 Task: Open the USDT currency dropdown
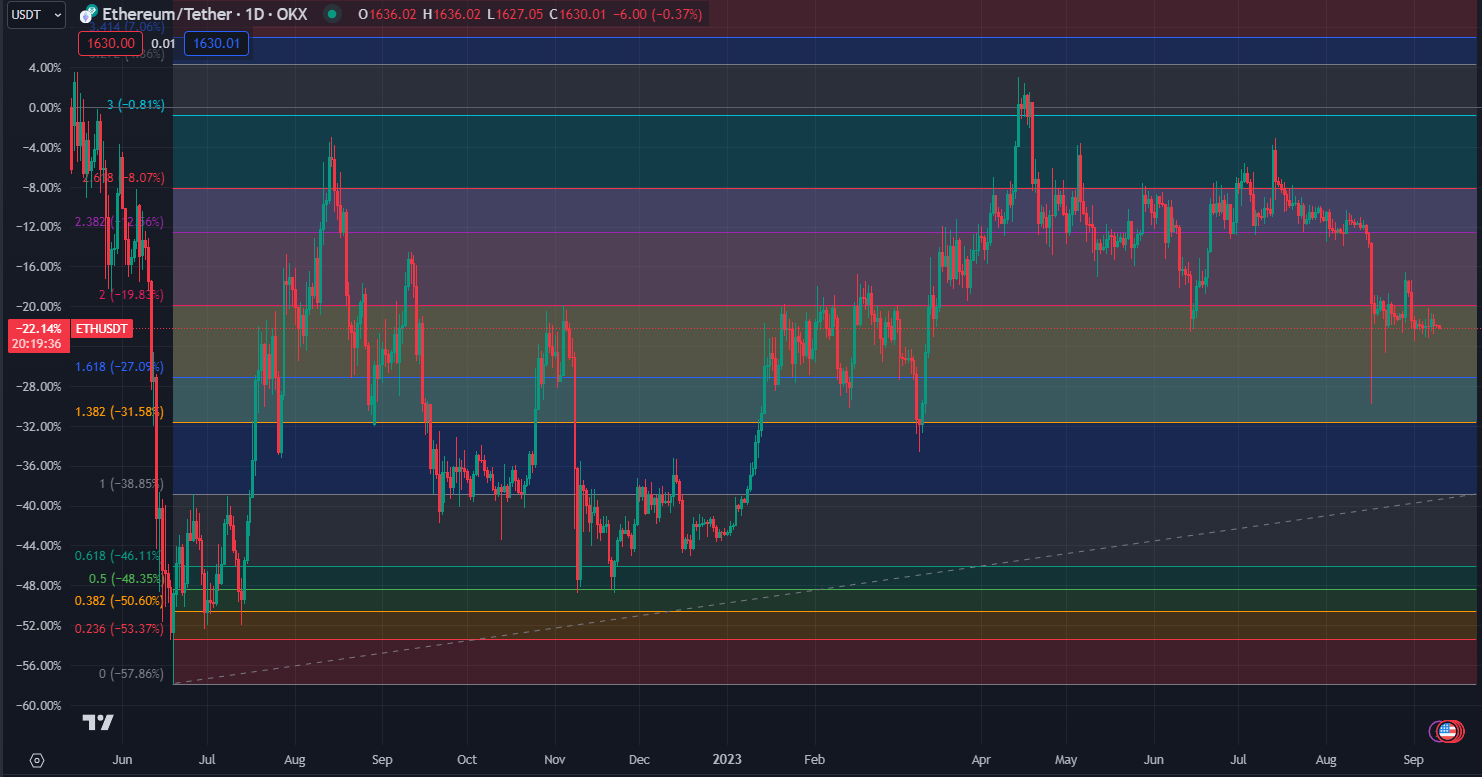pyautogui.click(x=36, y=15)
